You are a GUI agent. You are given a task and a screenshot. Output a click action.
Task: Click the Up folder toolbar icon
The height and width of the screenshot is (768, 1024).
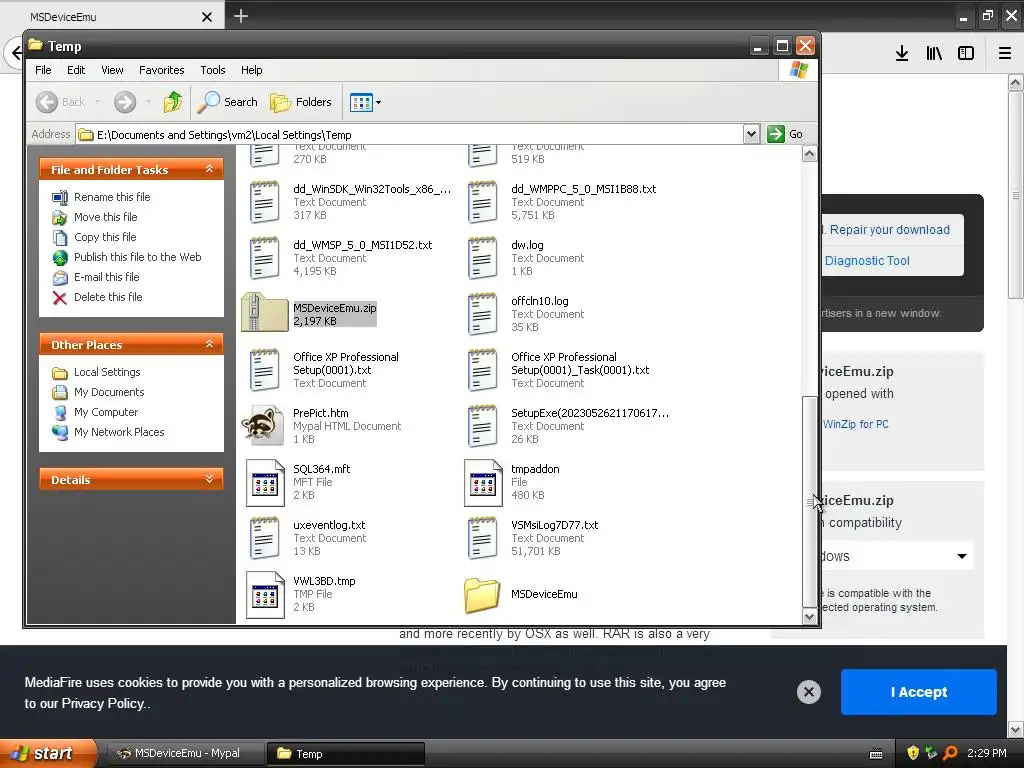pyautogui.click(x=172, y=102)
